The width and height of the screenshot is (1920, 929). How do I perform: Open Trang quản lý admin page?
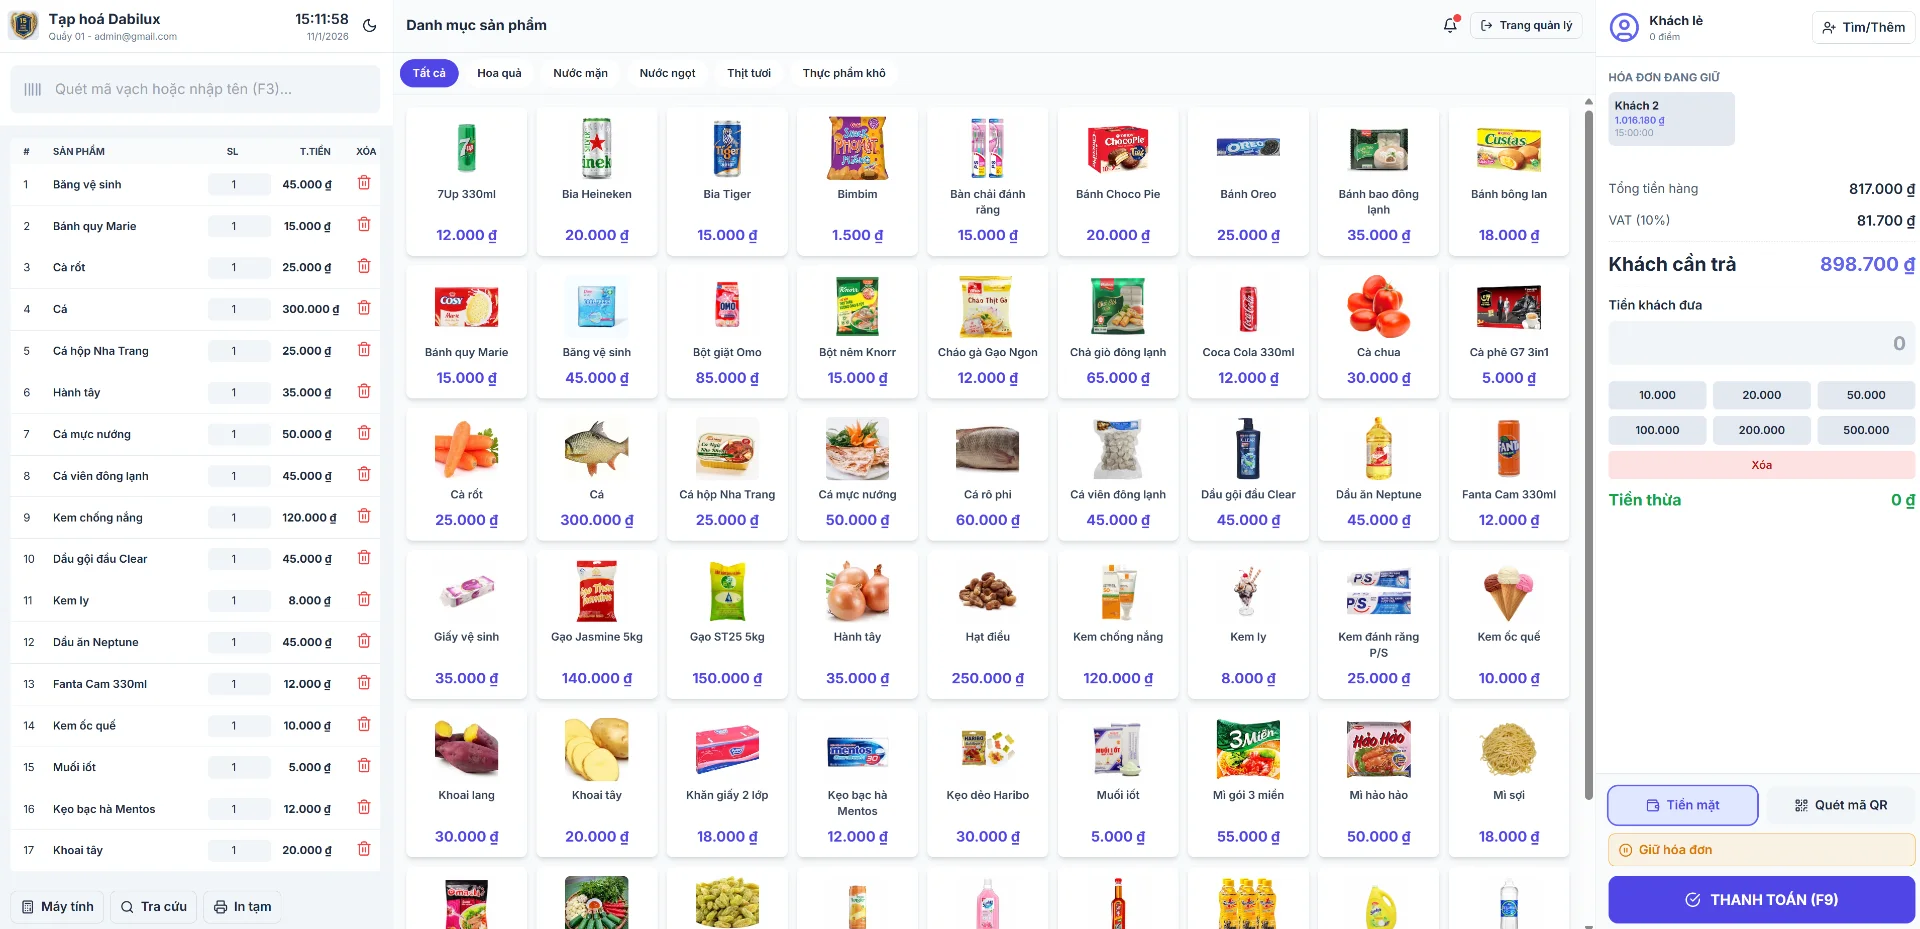pyautogui.click(x=1526, y=25)
